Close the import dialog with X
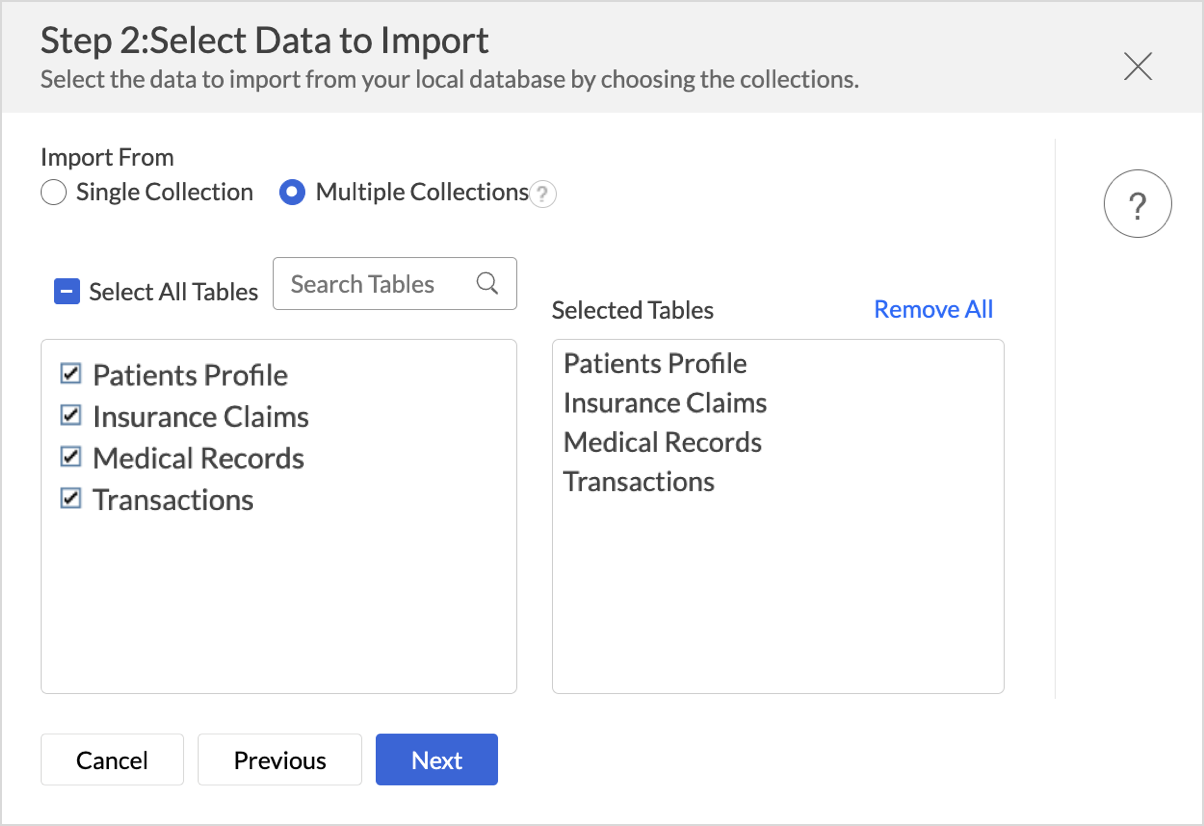 coord(1138,67)
